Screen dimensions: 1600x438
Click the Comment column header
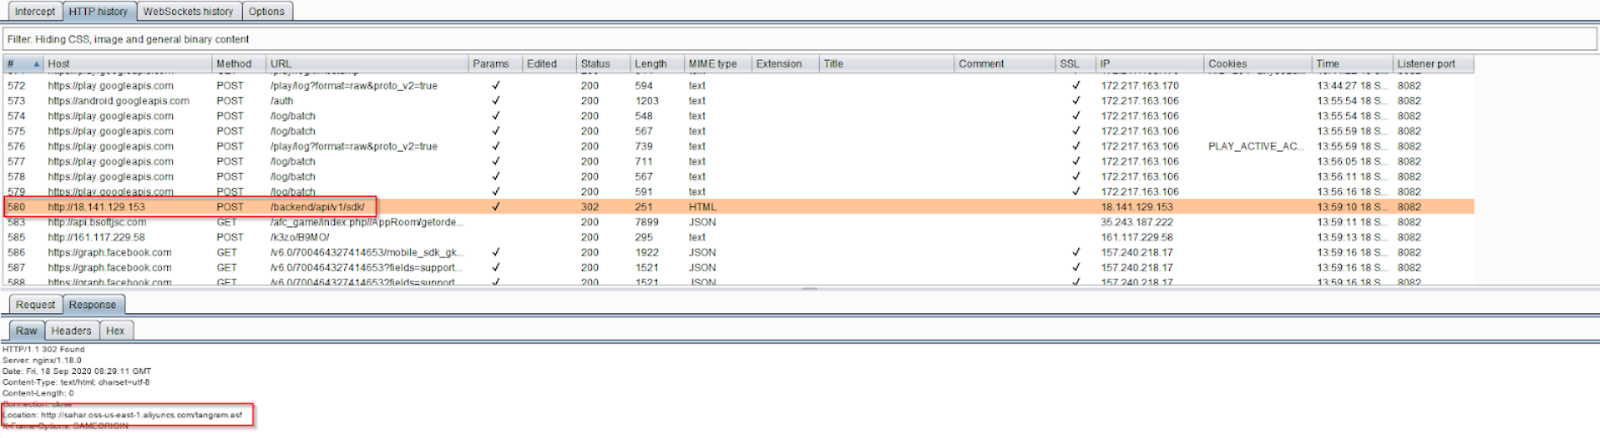coord(1005,64)
